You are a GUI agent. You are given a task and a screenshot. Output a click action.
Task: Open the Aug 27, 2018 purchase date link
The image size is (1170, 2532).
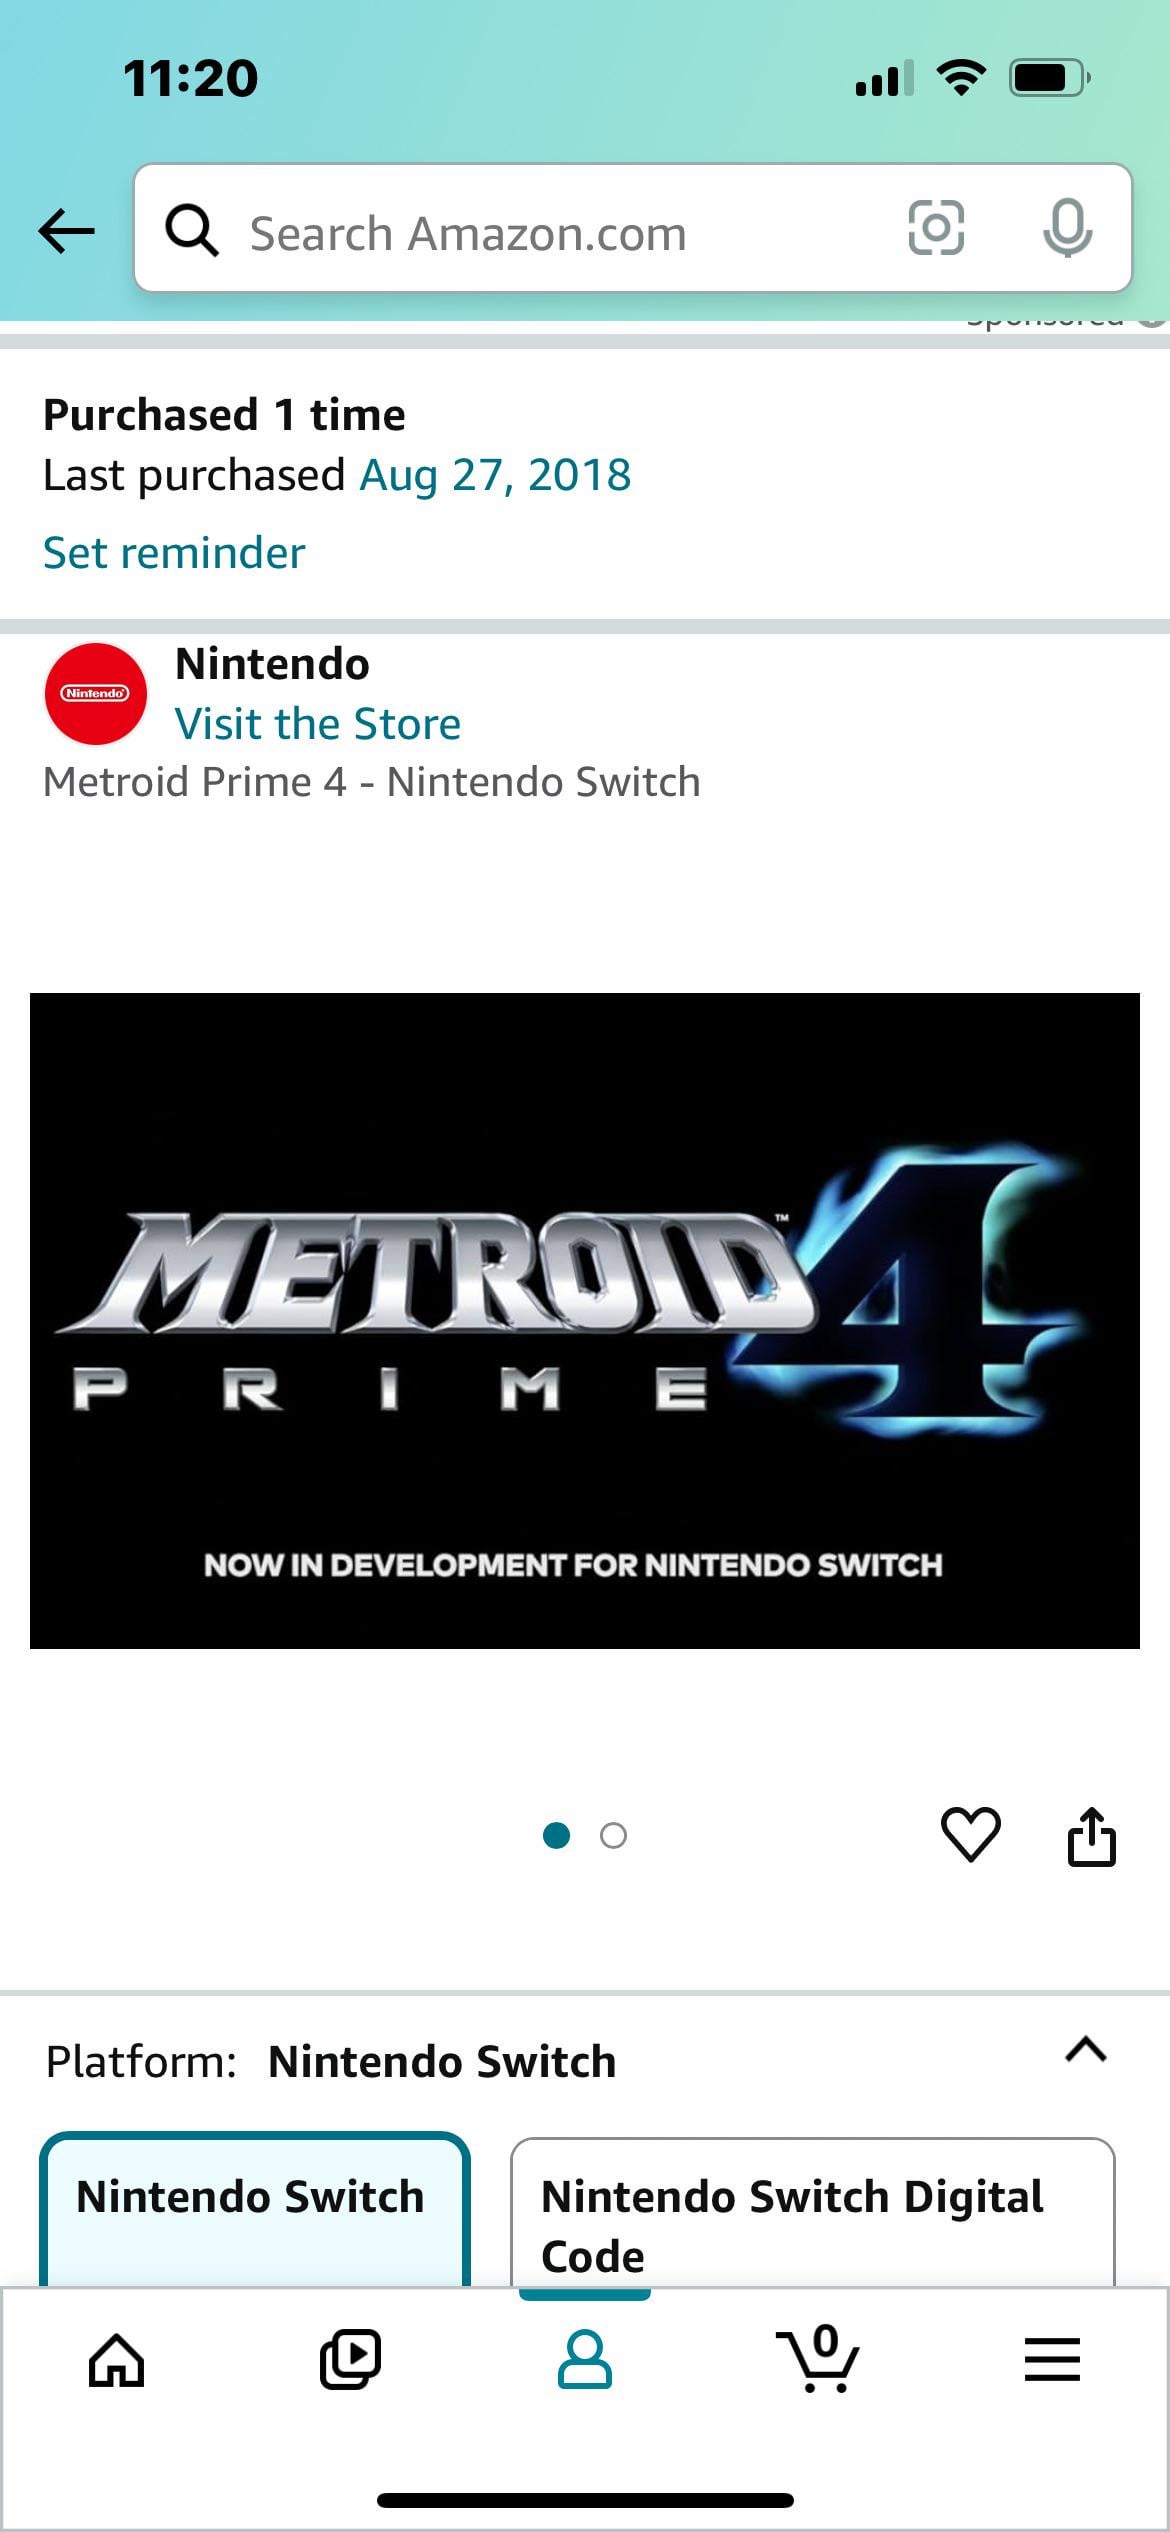495,475
